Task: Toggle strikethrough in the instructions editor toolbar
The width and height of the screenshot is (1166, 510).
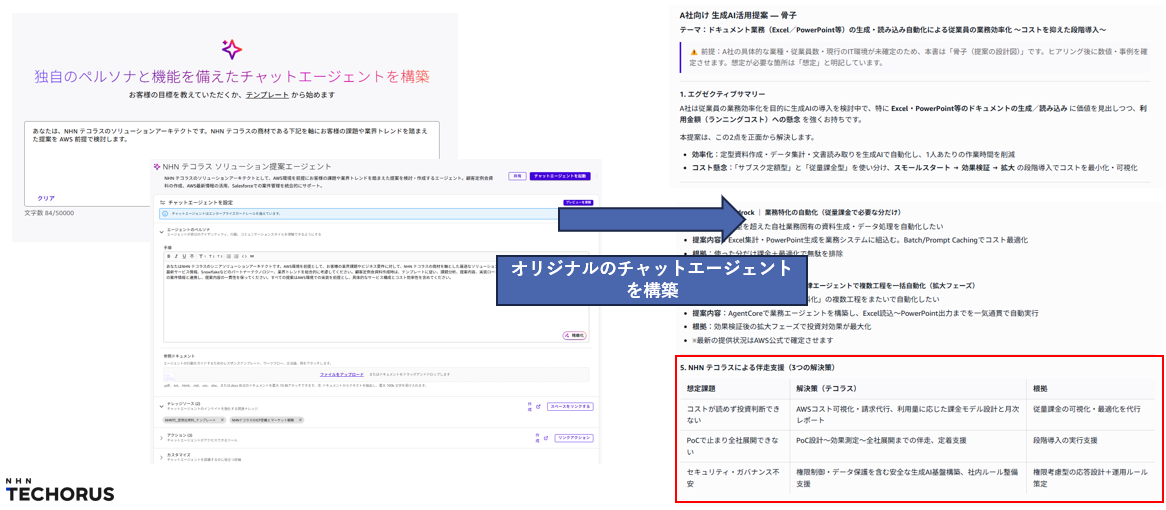Action: (190, 256)
